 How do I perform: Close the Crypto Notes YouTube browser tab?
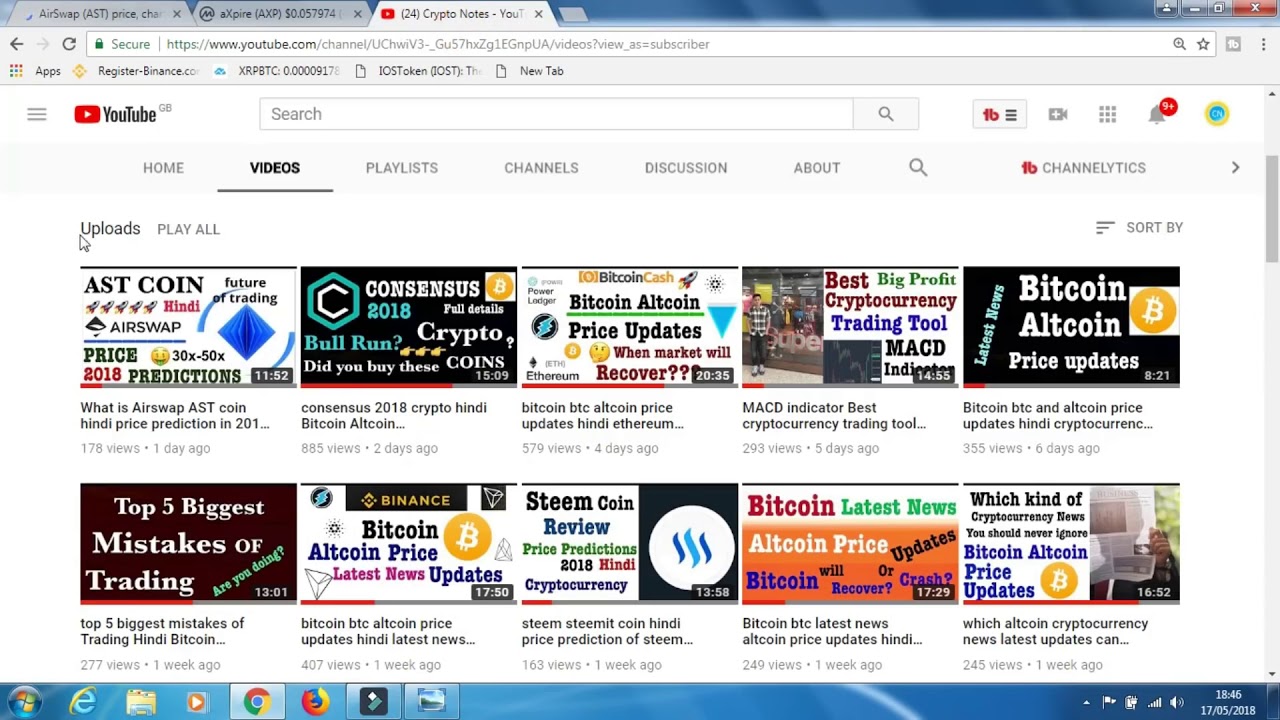click(x=538, y=14)
